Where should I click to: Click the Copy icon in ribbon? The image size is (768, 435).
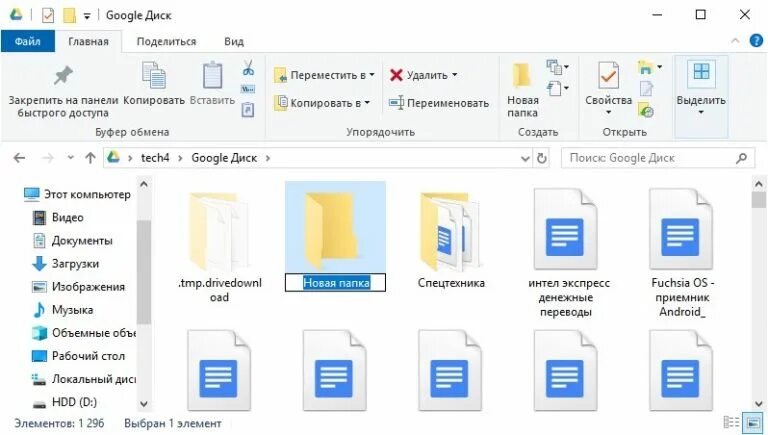154,75
